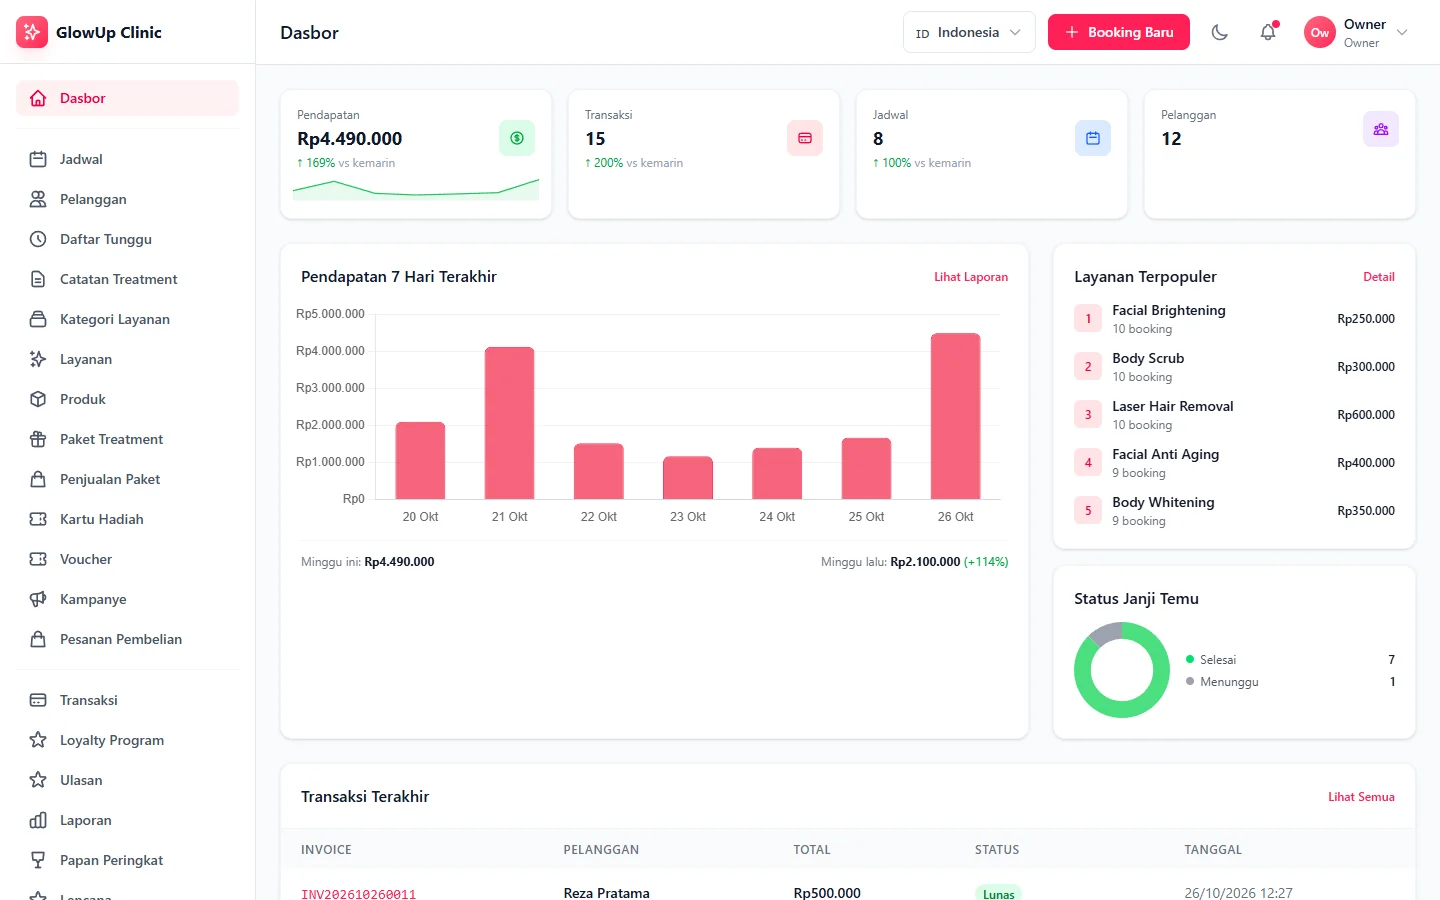Navigate to Pesanan Pembelian
1440x900 pixels.
click(x=127, y=639)
